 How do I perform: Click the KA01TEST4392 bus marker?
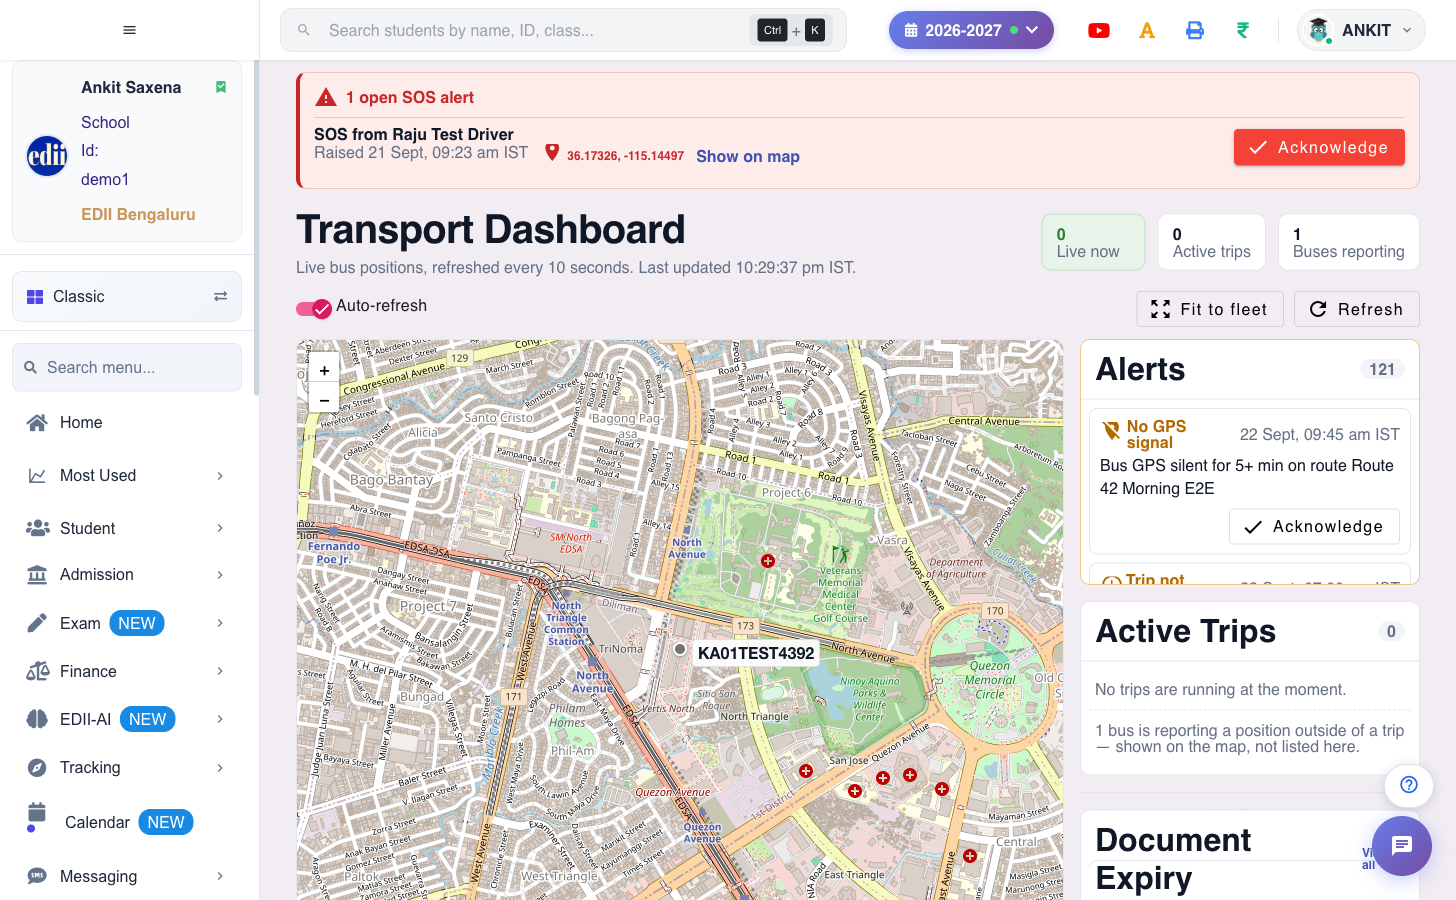click(x=680, y=649)
